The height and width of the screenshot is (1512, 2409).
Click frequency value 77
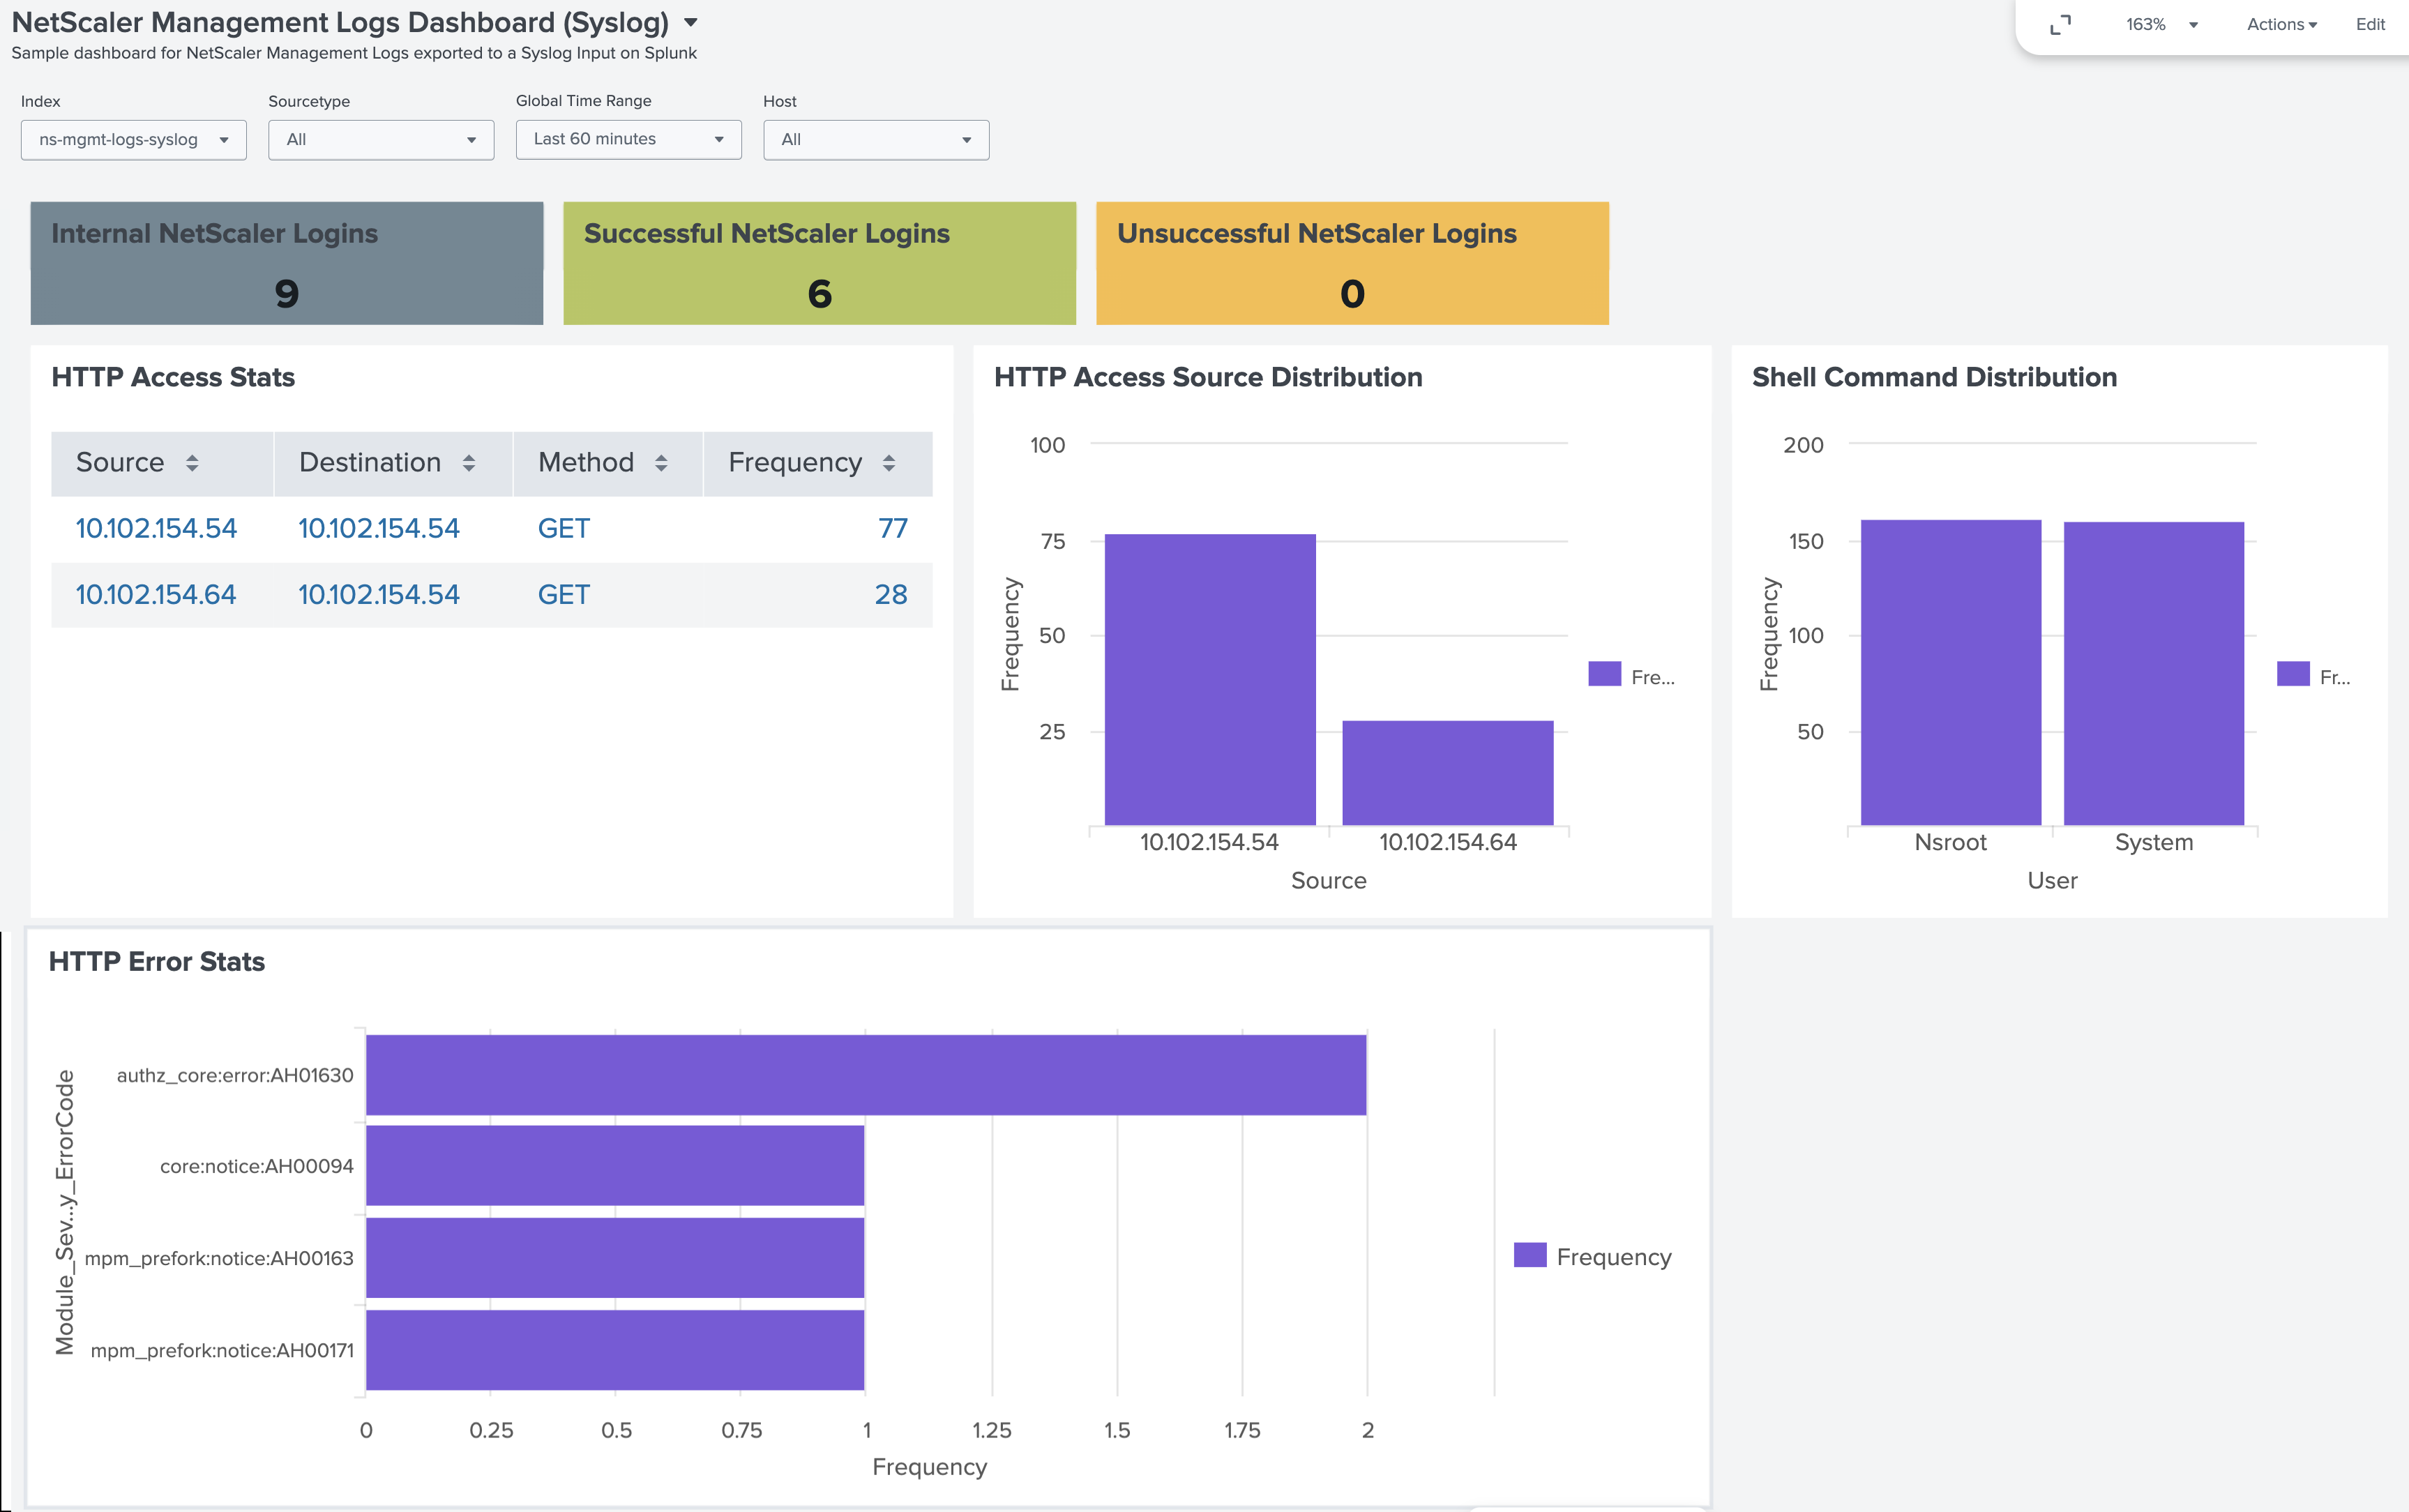click(x=892, y=528)
